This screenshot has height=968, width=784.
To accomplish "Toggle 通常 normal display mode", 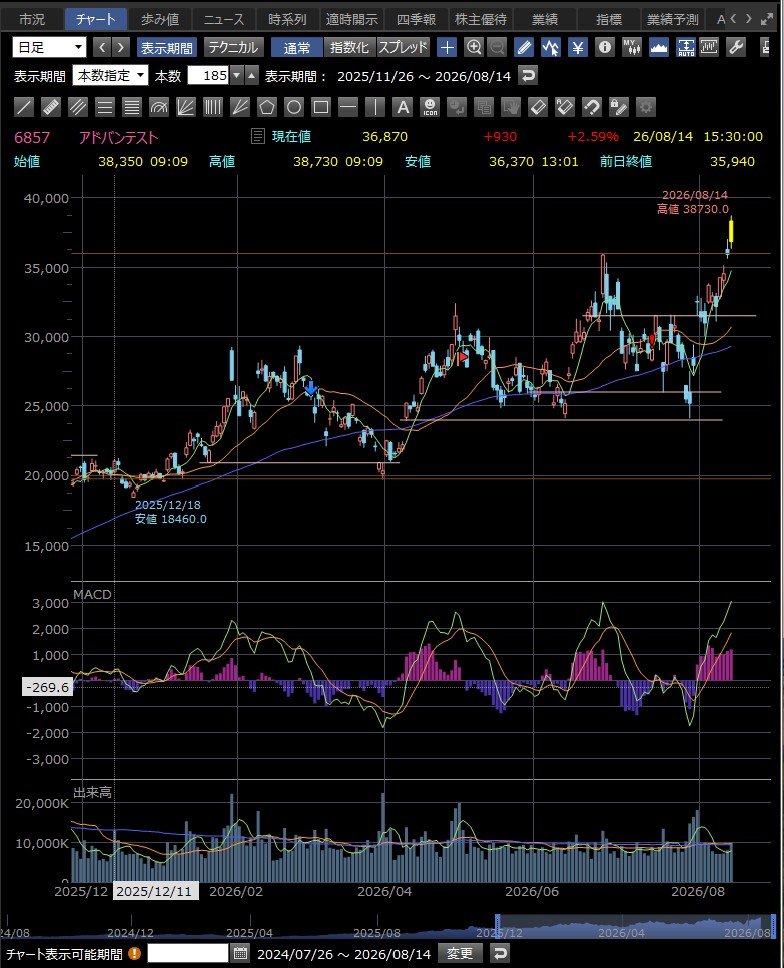I will 296,47.
